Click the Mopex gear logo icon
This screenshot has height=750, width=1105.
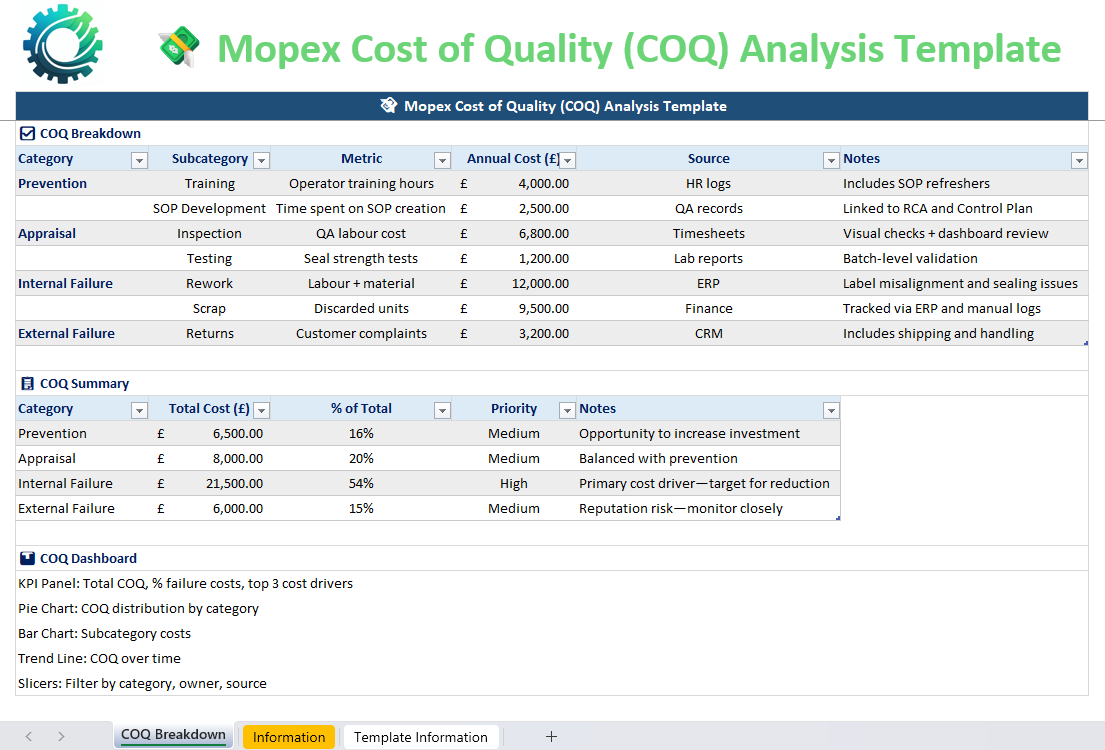[62, 43]
